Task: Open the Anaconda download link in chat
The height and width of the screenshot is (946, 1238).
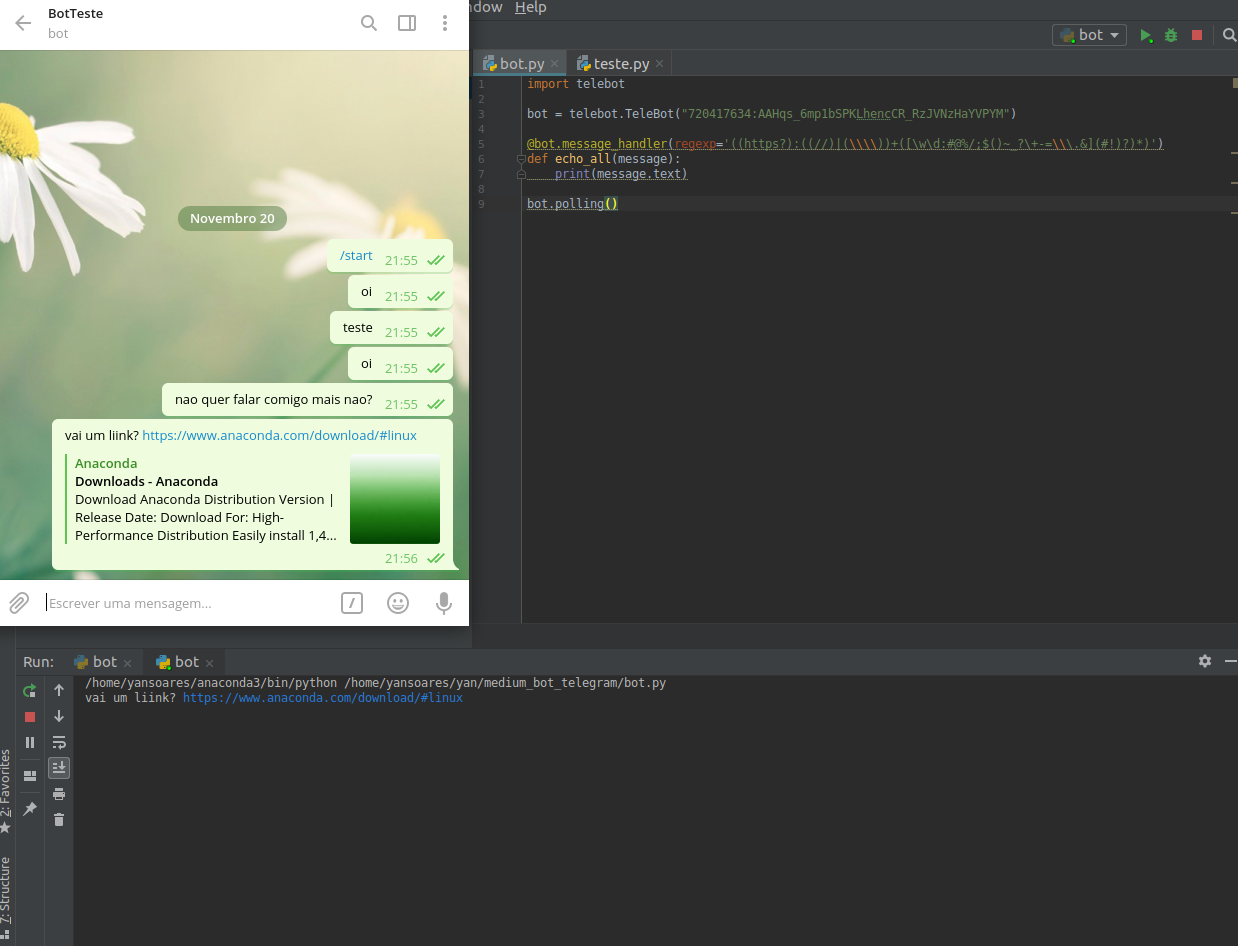Action: coord(280,435)
